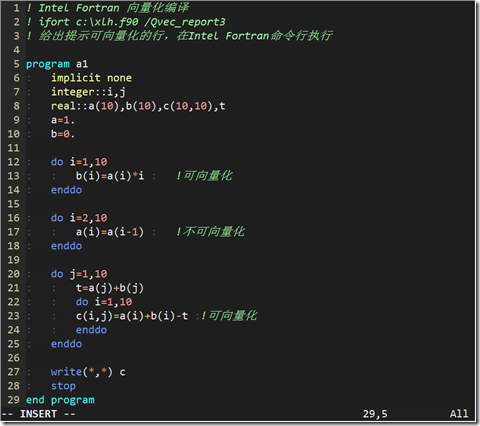Click the 'write(*,*) c' statement
Screen dimensions: 480x426
pyautogui.click(x=88, y=372)
